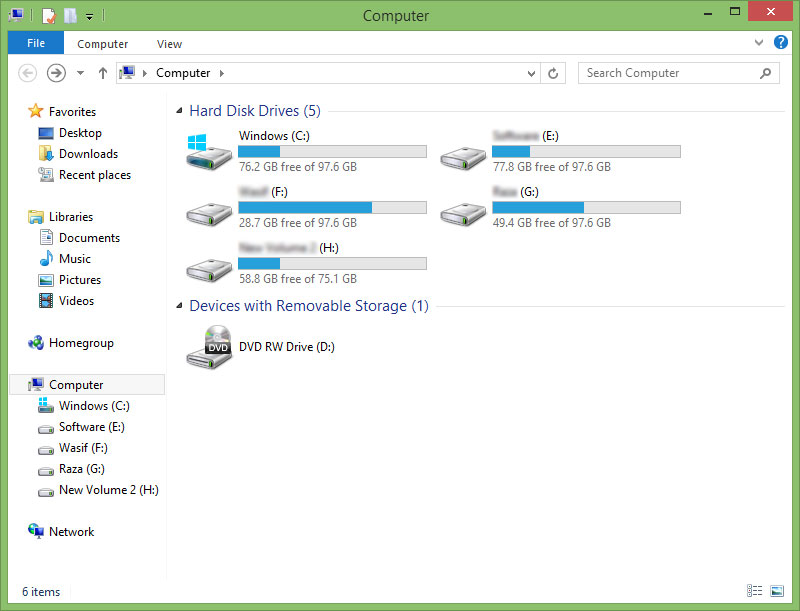
Task: Refresh the view using the refresh icon
Action: [553, 72]
